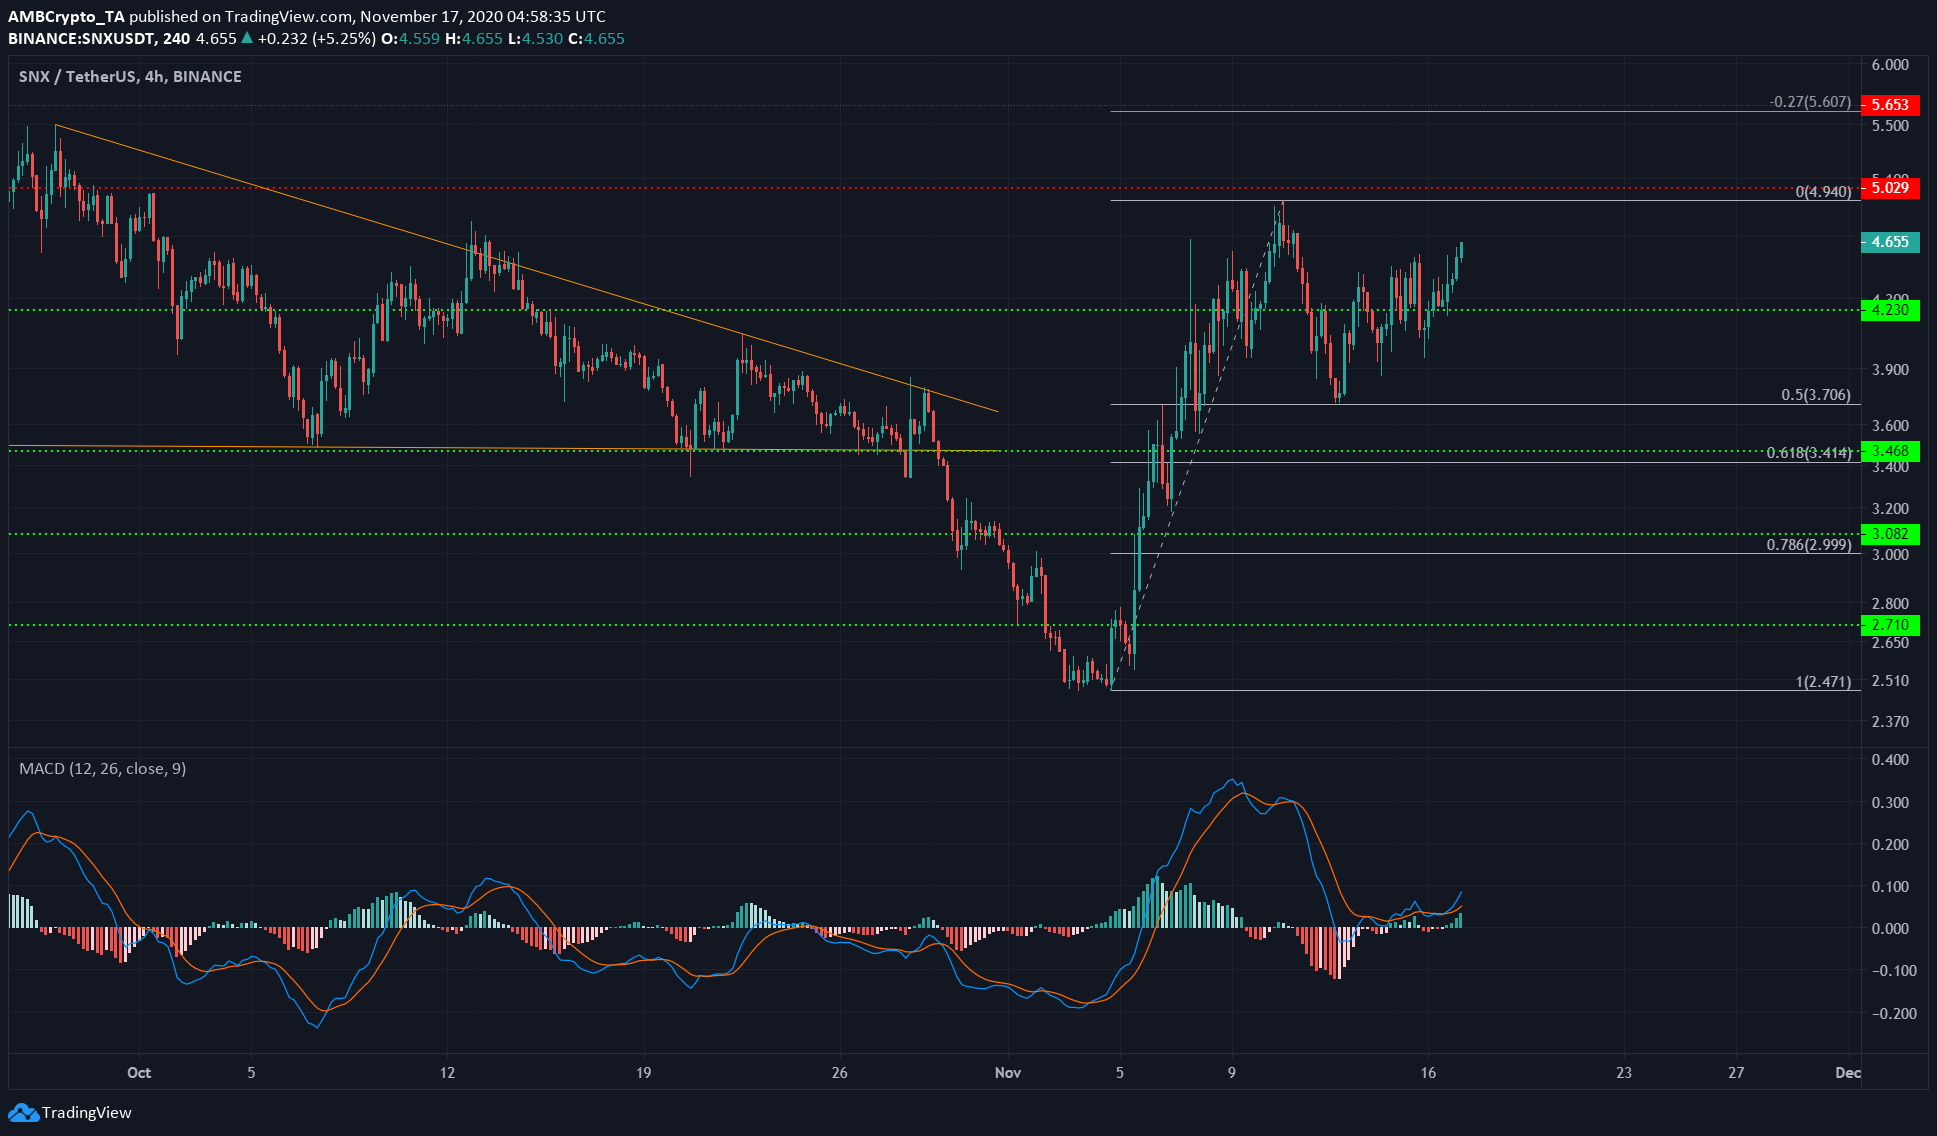Click the 0.000 MACD axis value
The width and height of the screenshot is (1937, 1136).
[x=1890, y=929]
